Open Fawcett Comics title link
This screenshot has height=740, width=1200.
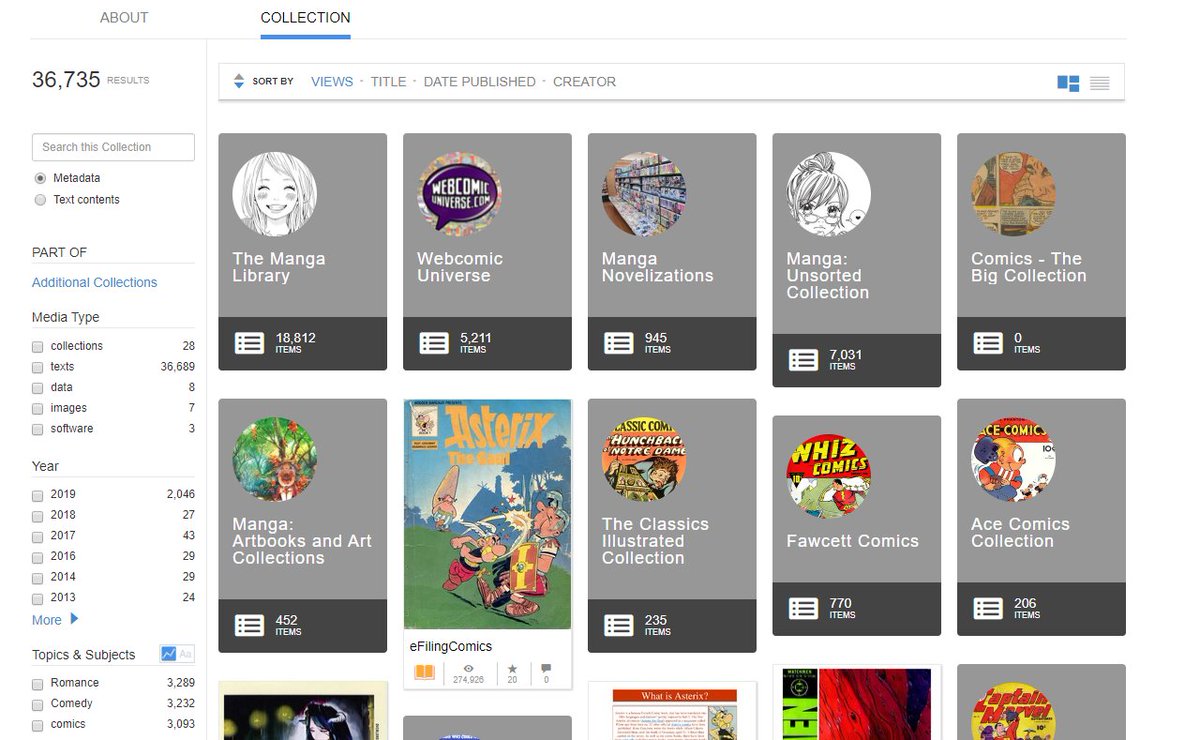pos(852,541)
